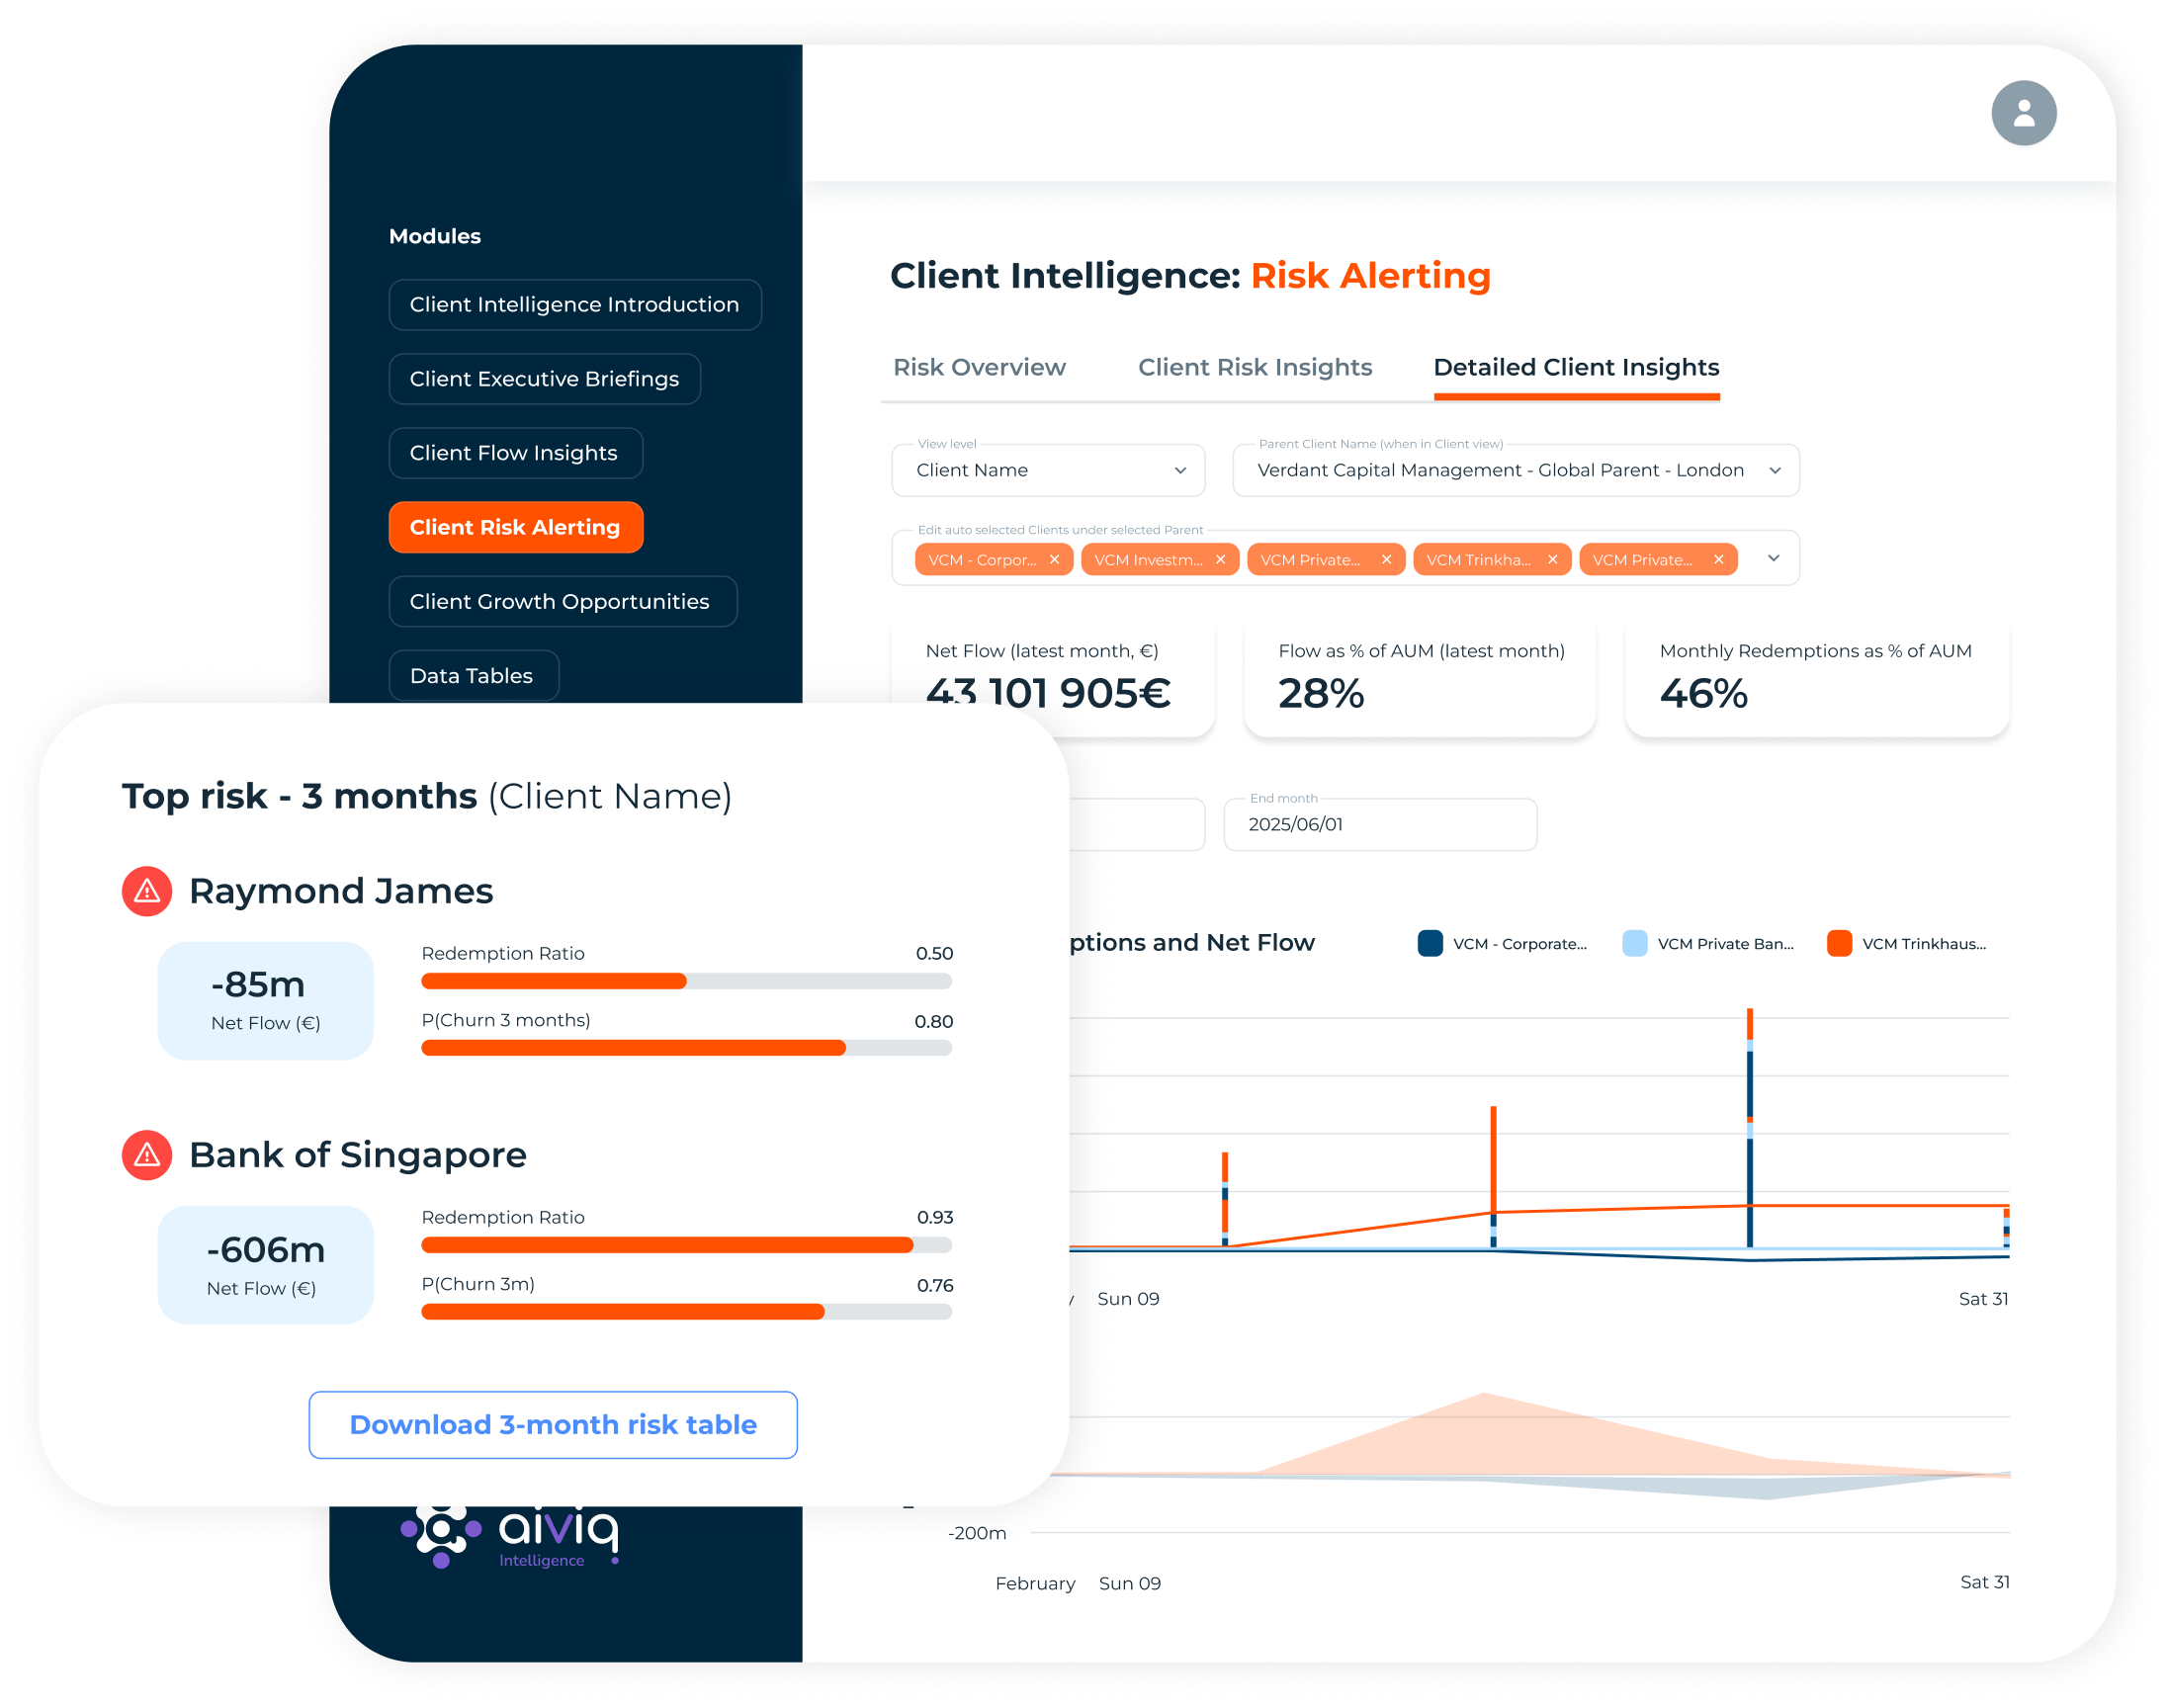Toggle VCM Private Ban... legend series
The image size is (2168, 1708).
[1708, 944]
